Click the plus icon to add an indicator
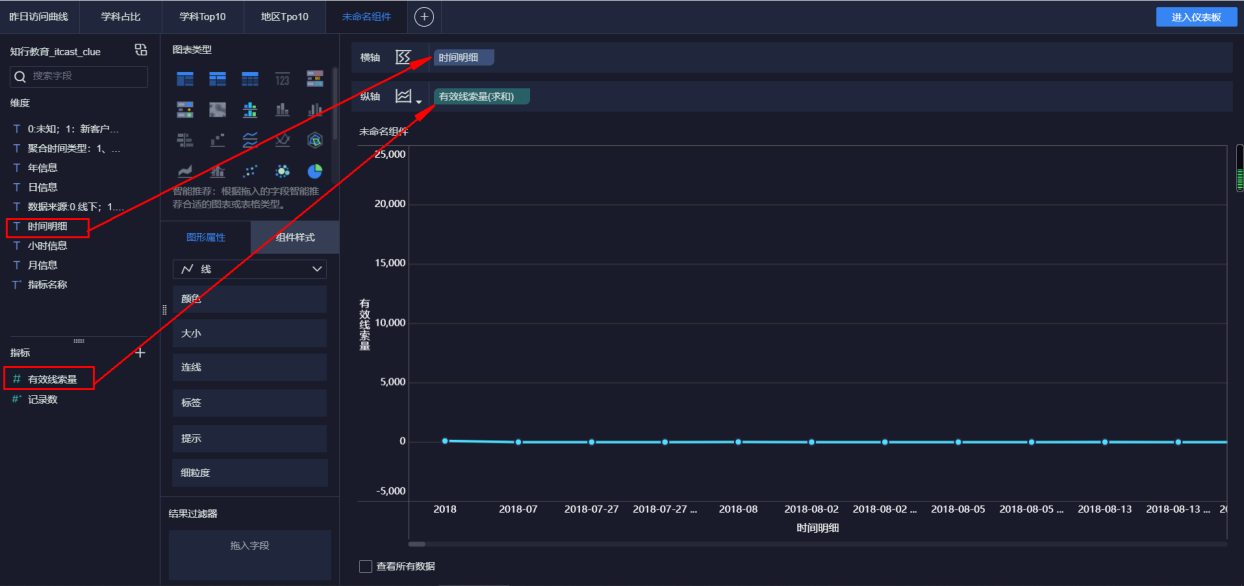1244x586 pixels. coord(140,352)
